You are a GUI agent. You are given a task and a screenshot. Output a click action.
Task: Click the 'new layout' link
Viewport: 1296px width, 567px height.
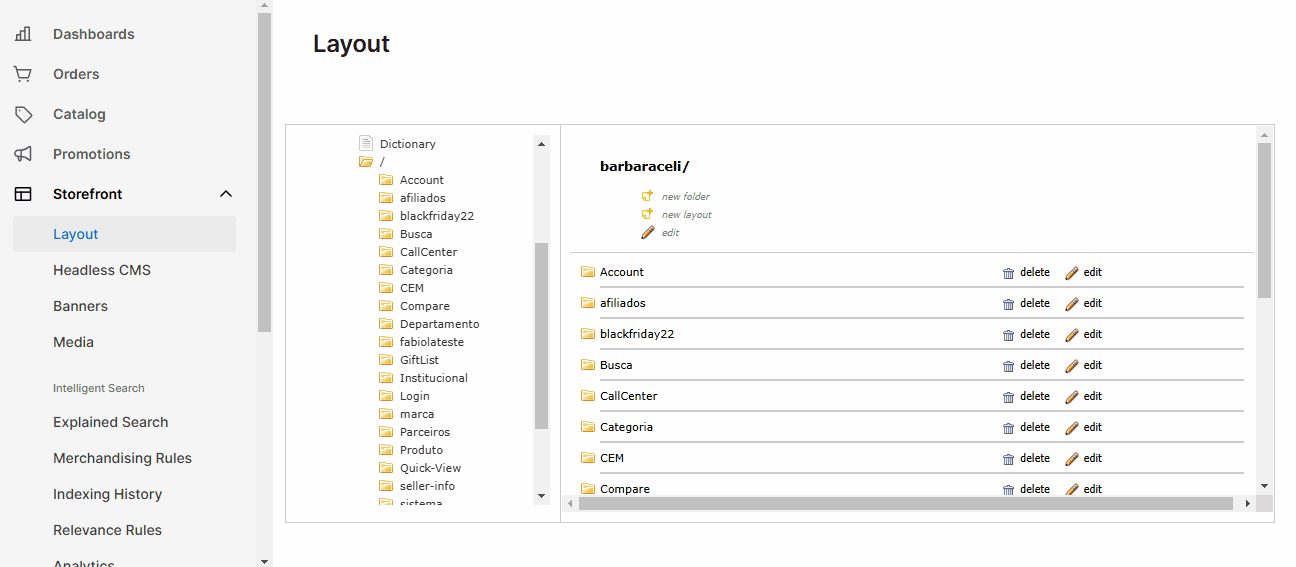coord(686,214)
